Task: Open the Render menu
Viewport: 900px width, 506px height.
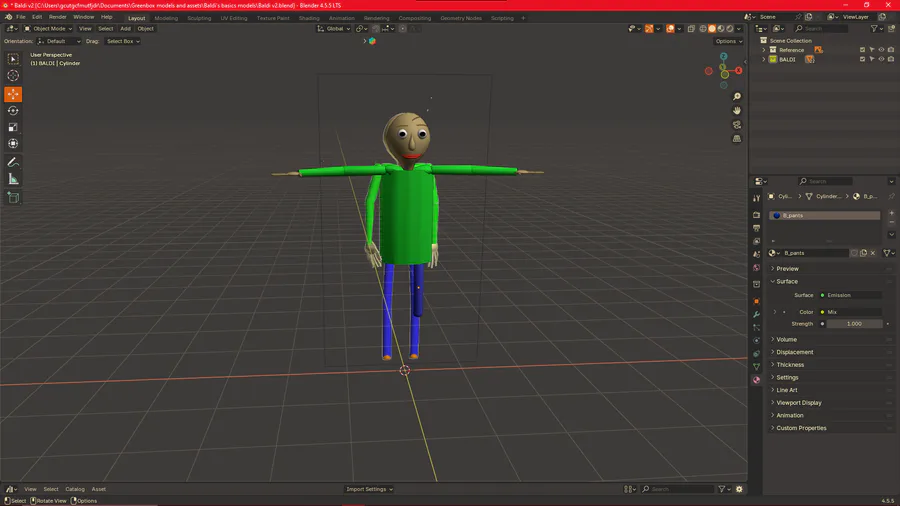Action: click(x=57, y=17)
